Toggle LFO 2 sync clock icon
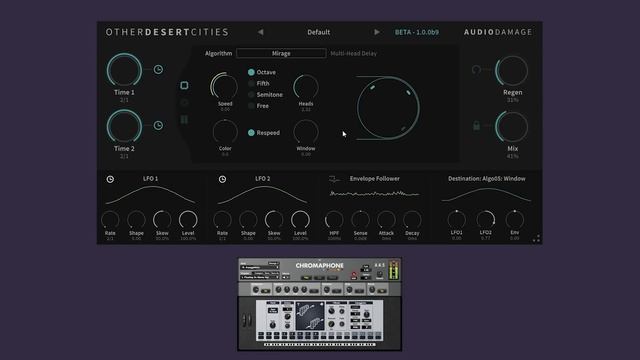This screenshot has height=360, width=640. (x=222, y=179)
